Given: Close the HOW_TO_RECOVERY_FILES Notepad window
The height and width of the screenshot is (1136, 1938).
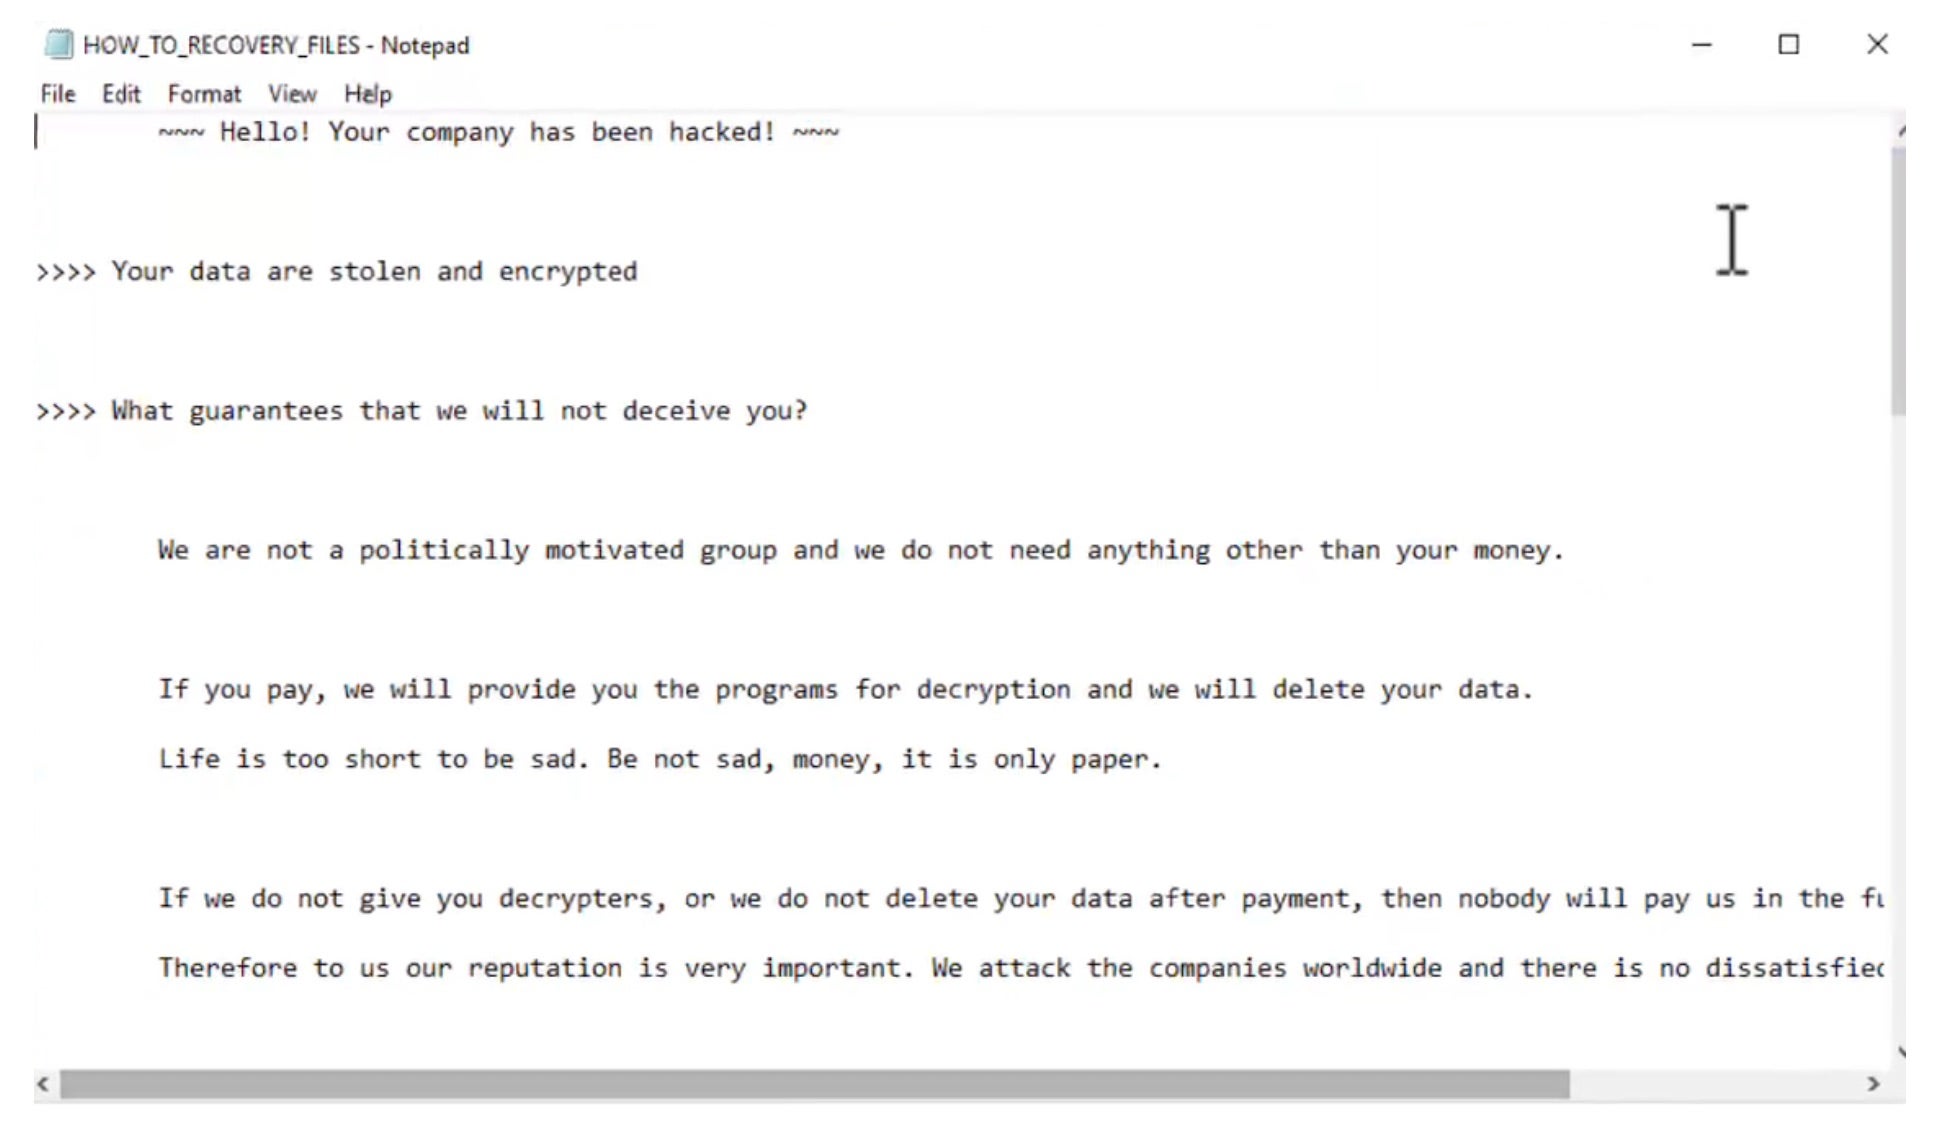Looking at the screenshot, I should 1876,45.
